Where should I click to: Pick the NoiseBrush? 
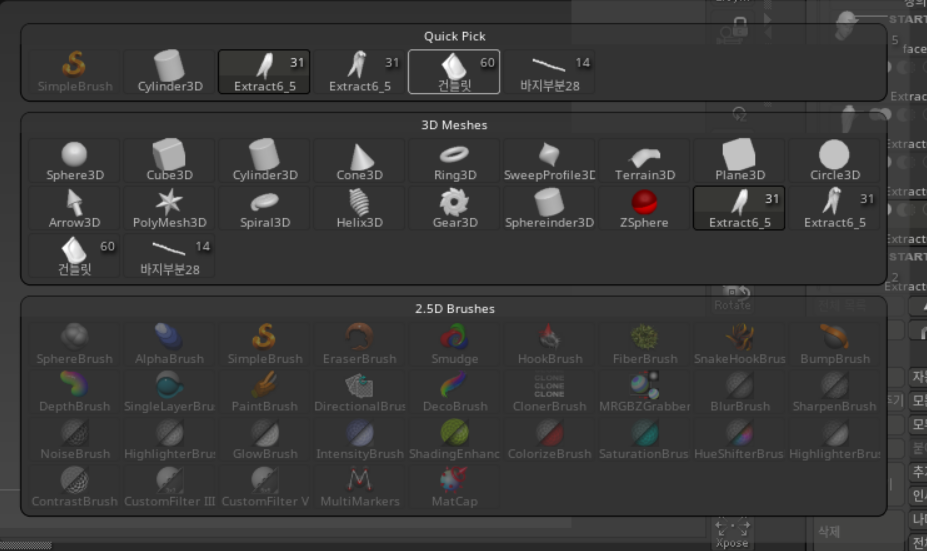pos(74,439)
